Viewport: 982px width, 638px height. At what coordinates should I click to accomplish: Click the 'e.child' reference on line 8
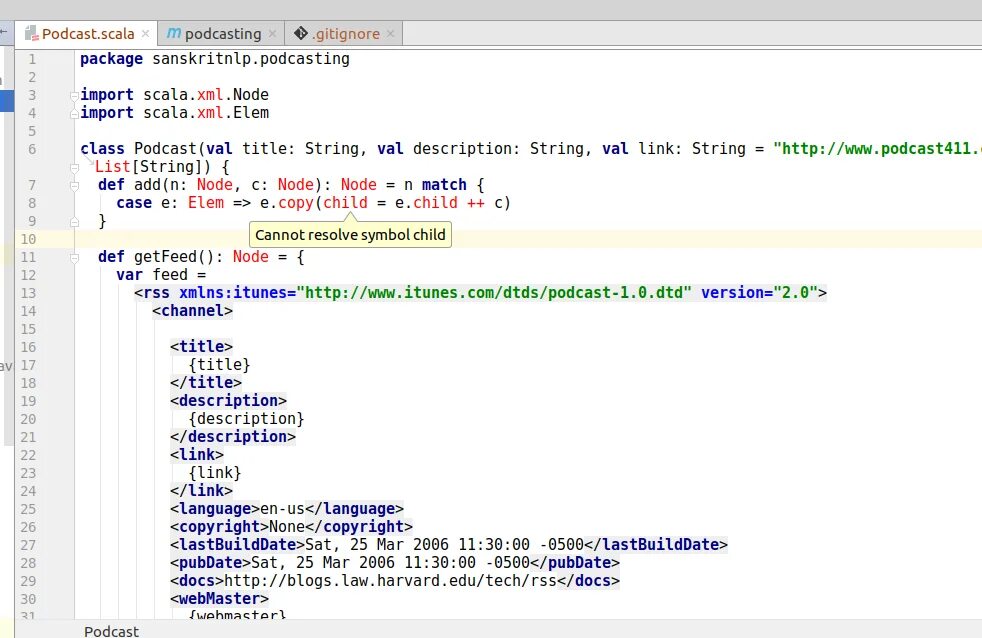[426, 203]
